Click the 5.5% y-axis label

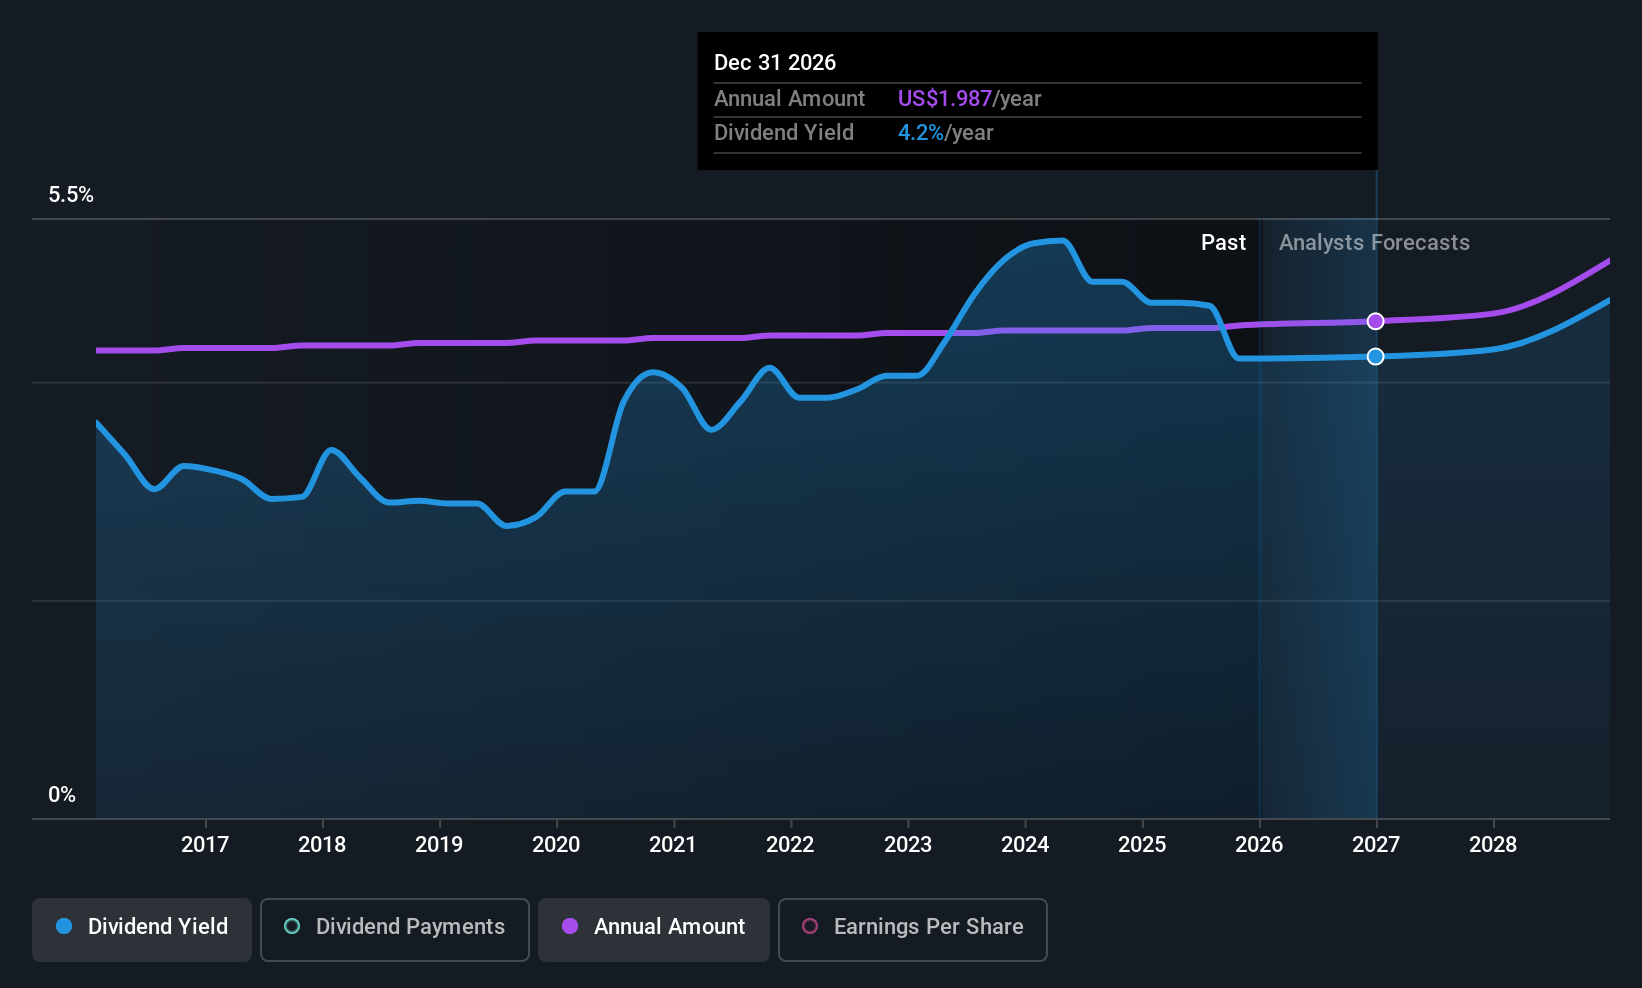pyautogui.click(x=71, y=195)
